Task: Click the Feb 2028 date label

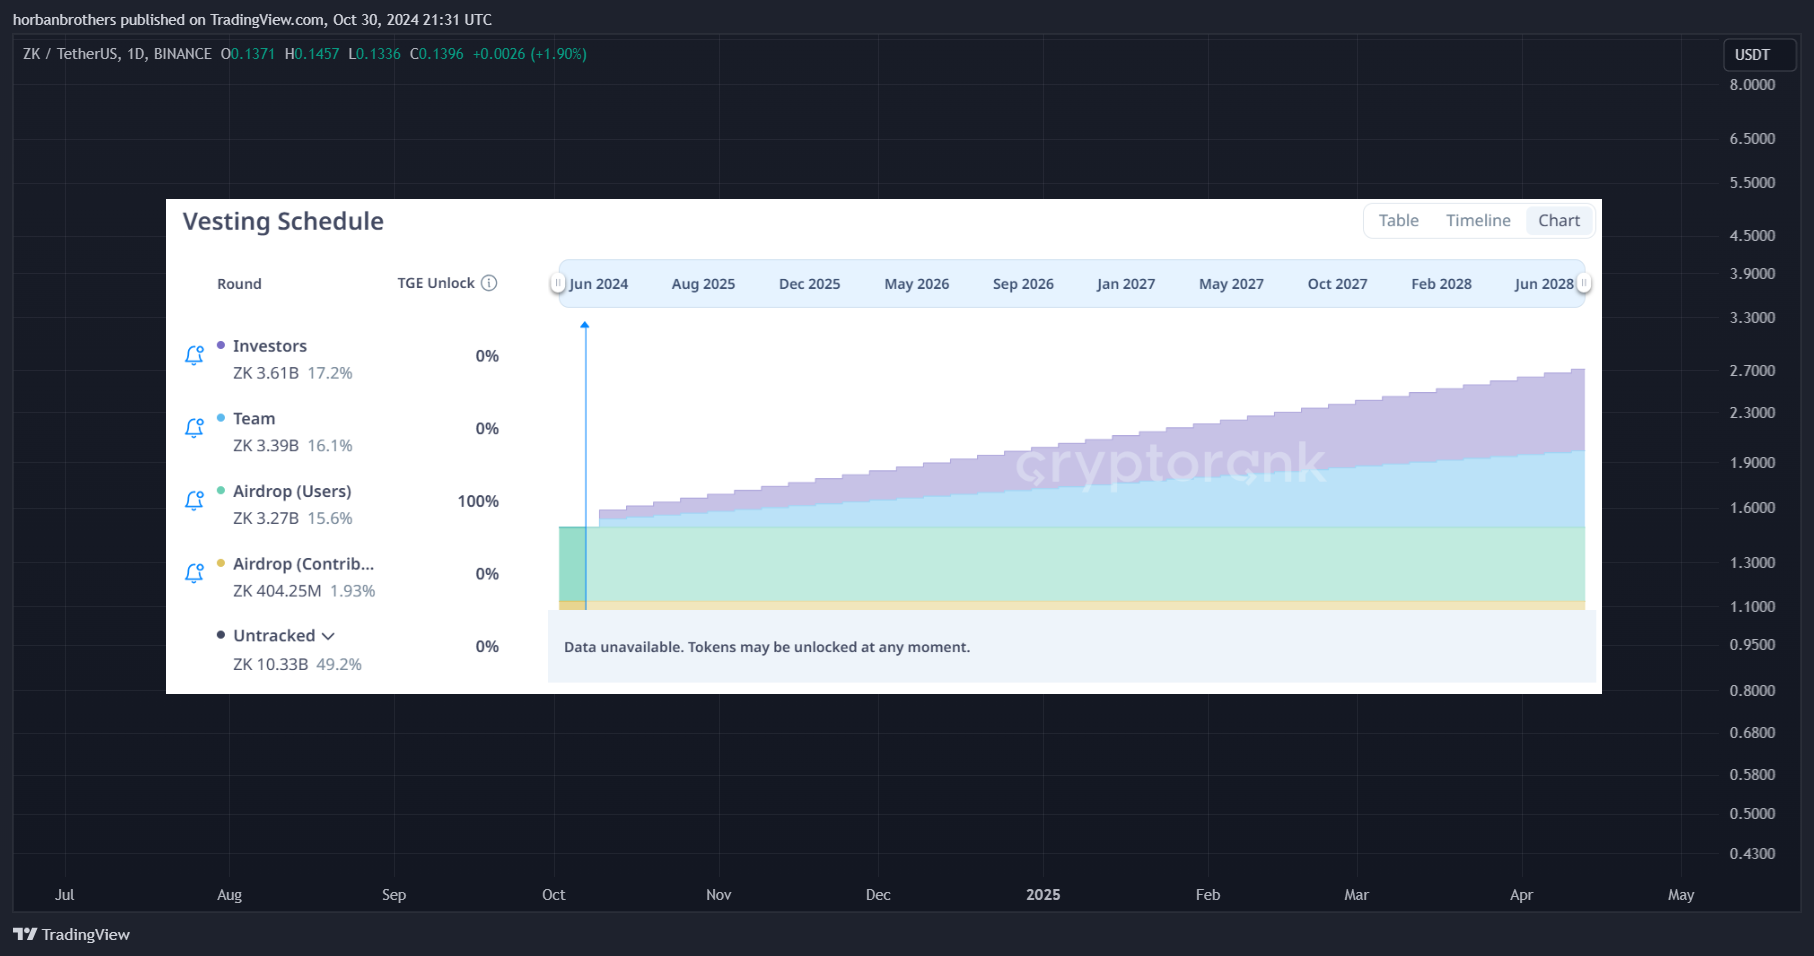Action: [1441, 284]
